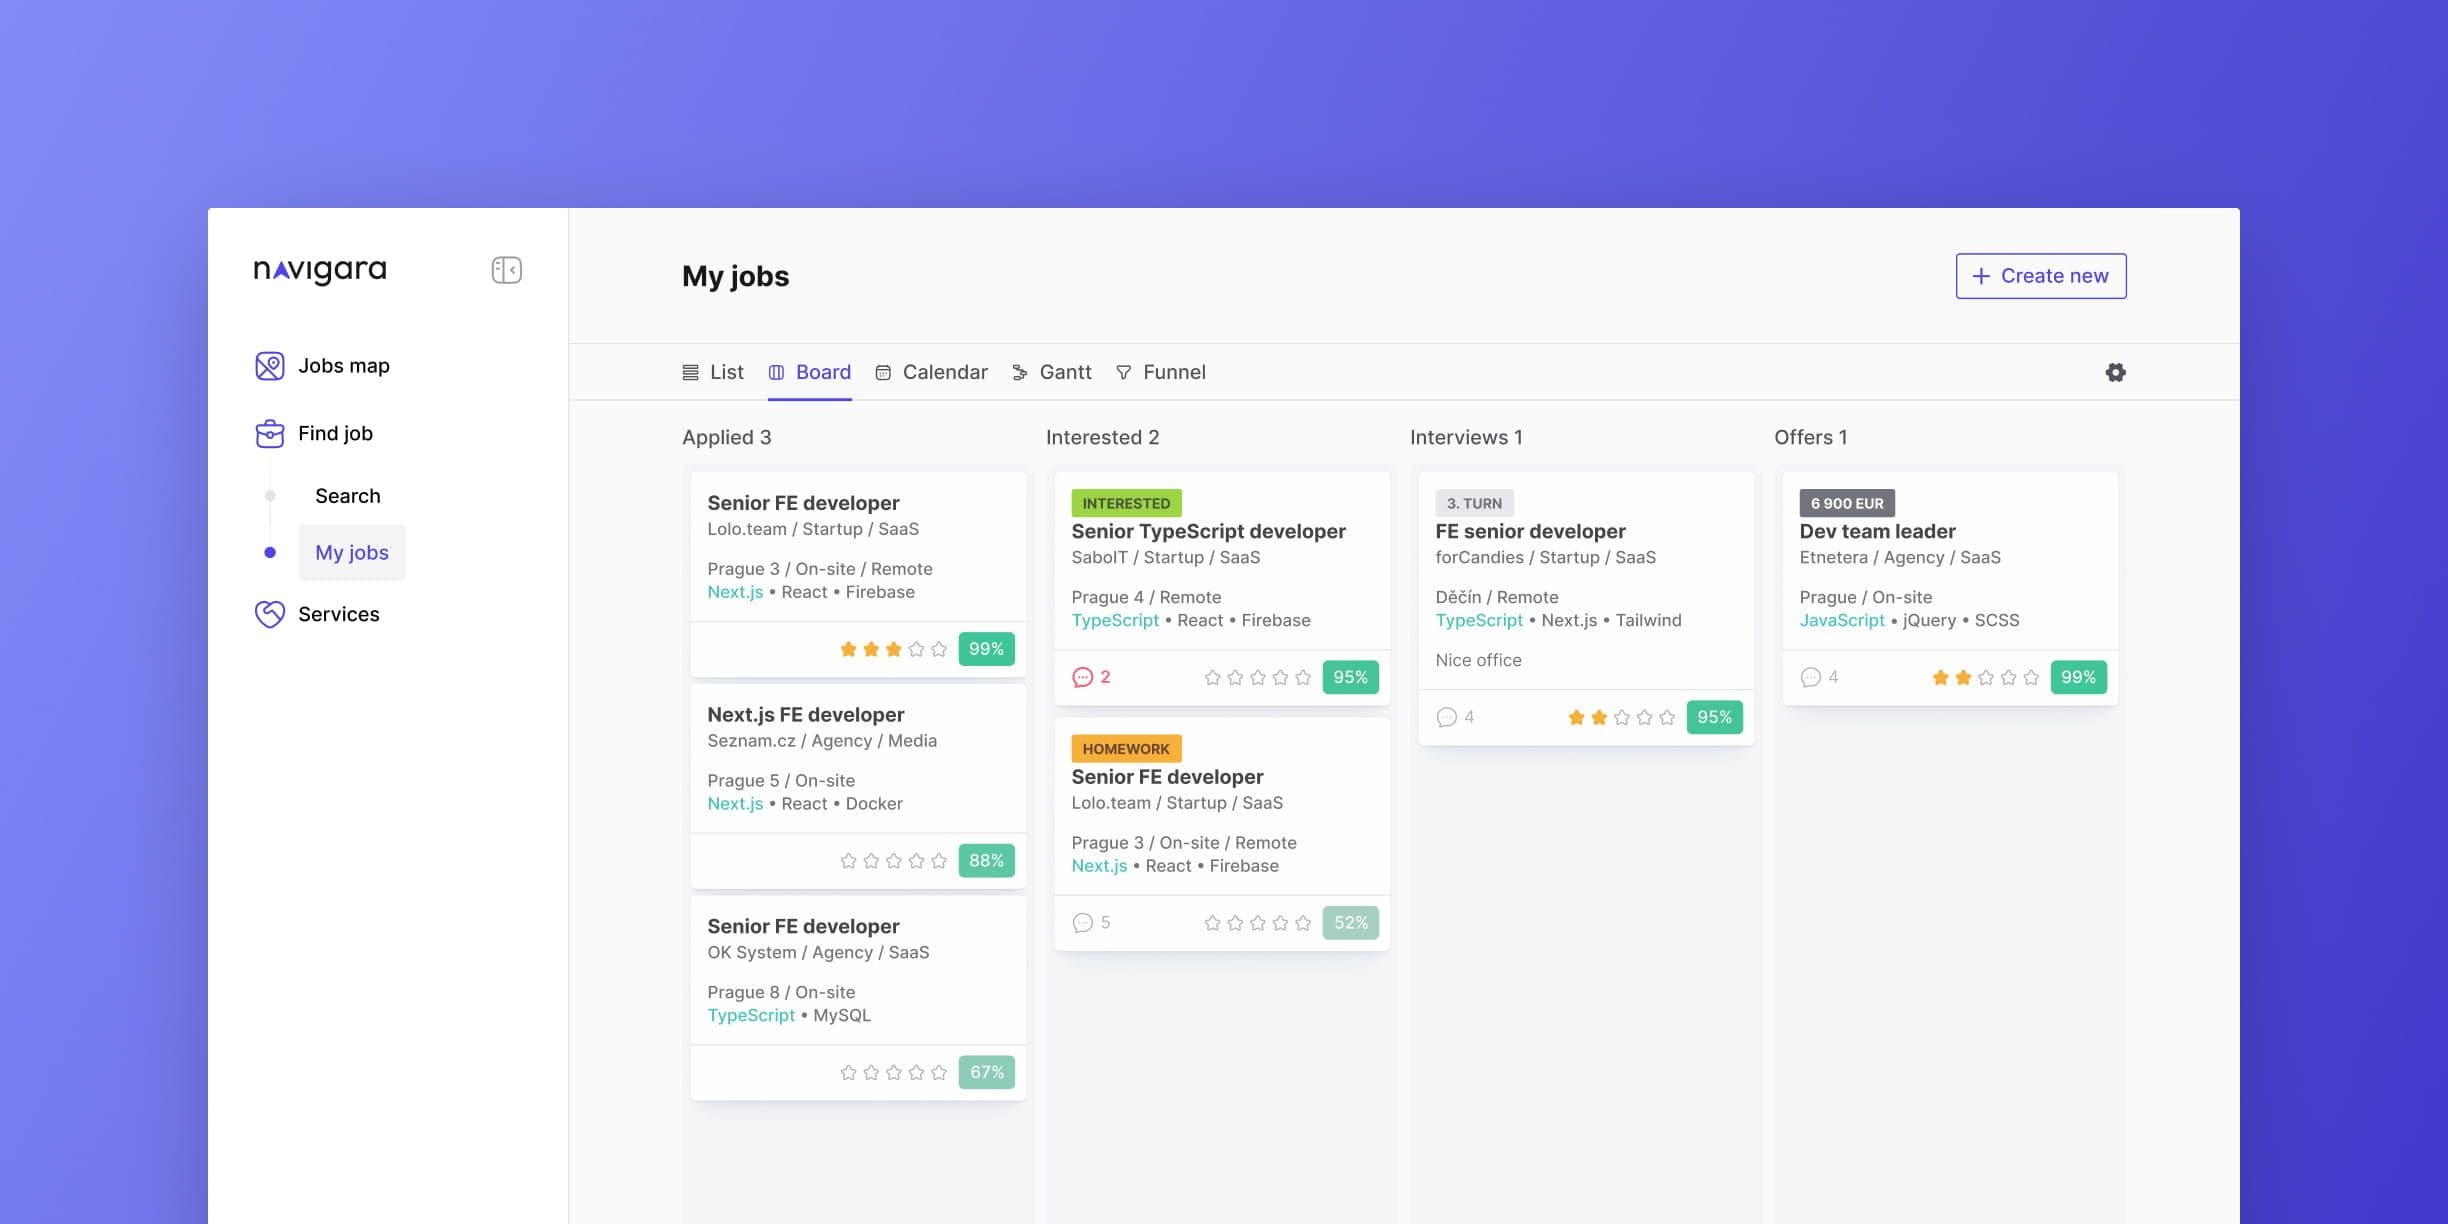Give OK System job one star
Image resolution: width=2448 pixels, height=1224 pixels.
point(848,1073)
